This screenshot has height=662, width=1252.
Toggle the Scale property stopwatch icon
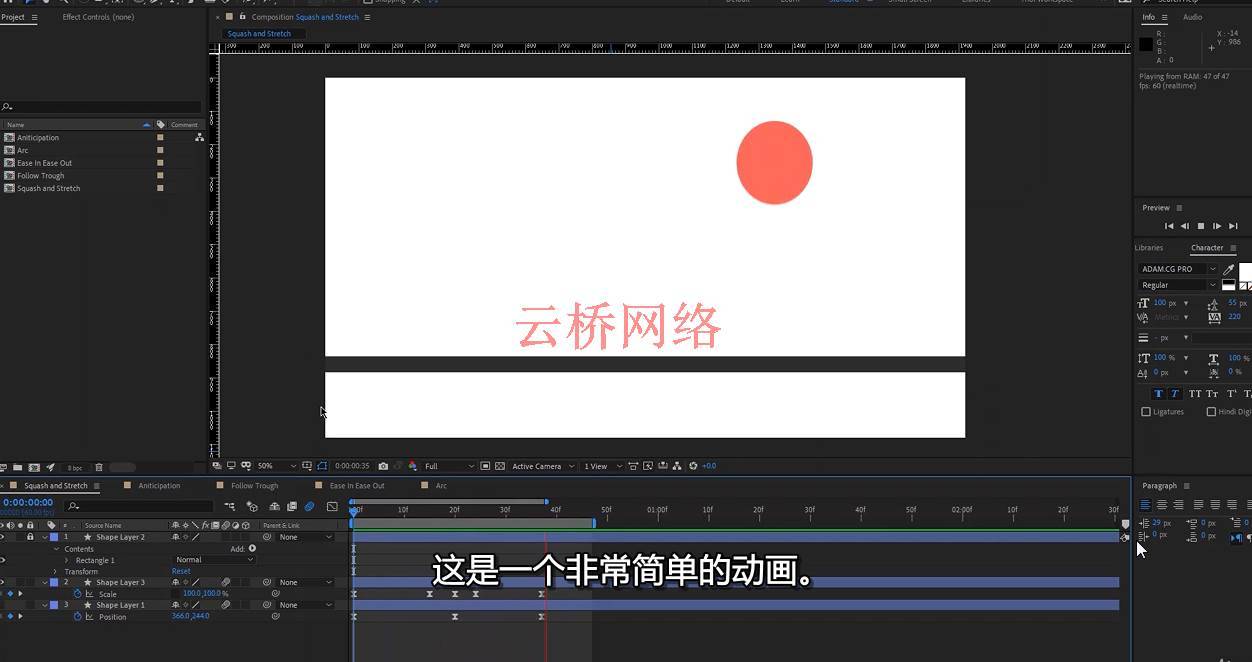[x=78, y=594]
